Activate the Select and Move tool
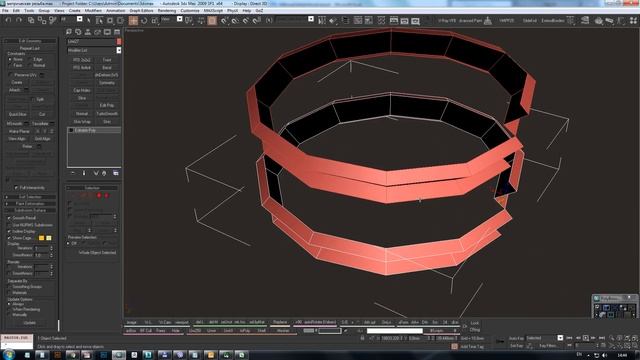This screenshot has width=640, height=360. (133, 20)
